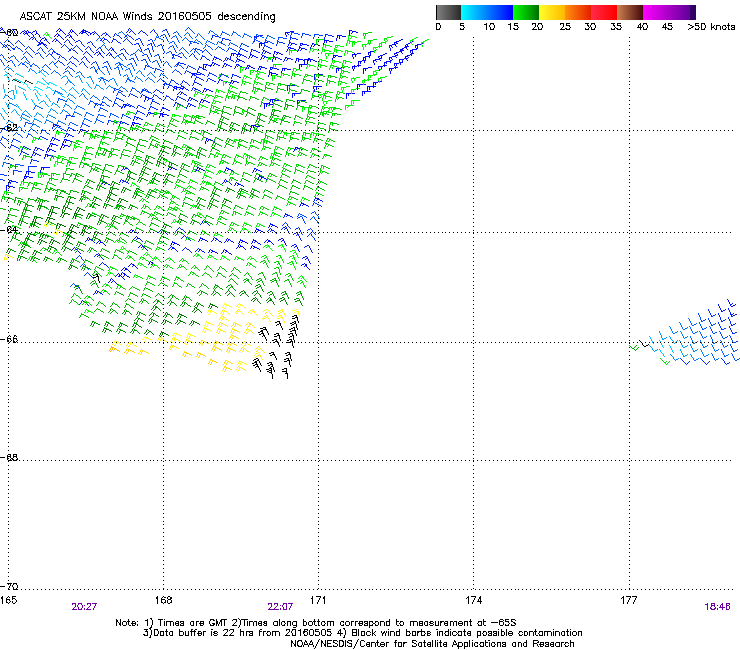
Task: Click the purple '20:27' pass time label
Action: pyautogui.click(x=84, y=607)
